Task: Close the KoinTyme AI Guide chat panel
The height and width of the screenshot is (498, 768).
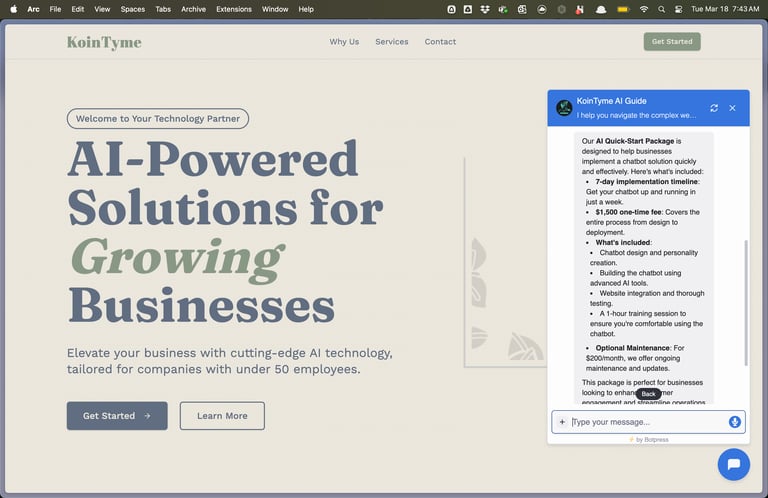Action: pos(732,108)
